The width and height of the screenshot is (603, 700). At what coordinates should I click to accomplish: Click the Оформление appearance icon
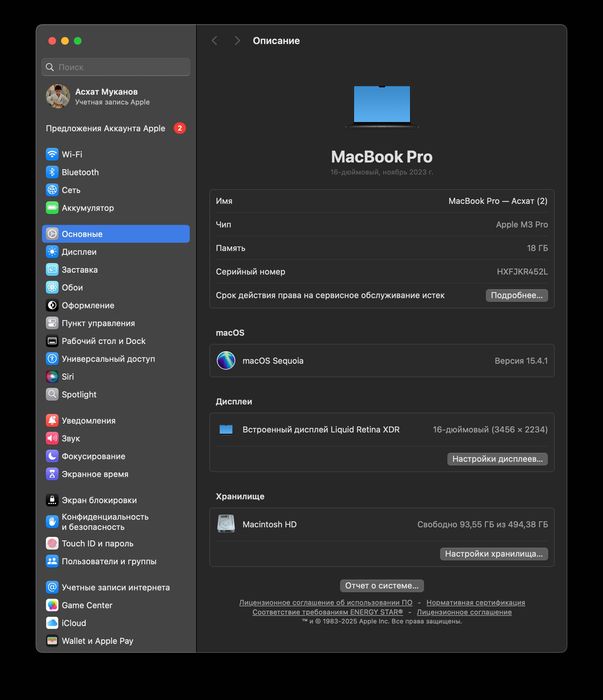coord(52,305)
